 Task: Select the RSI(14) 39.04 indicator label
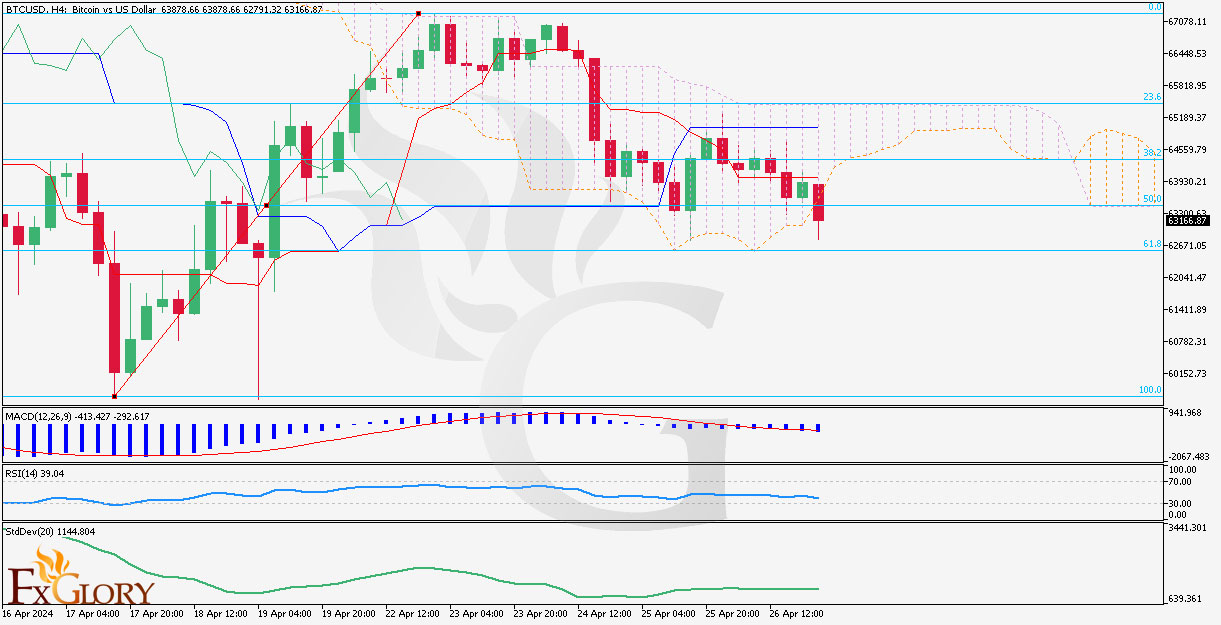tap(35, 472)
